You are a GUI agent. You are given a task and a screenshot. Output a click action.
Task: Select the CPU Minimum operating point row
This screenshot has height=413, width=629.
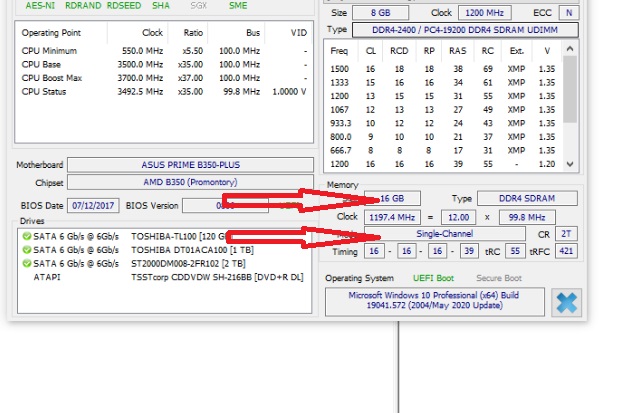pyautogui.click(x=164, y=51)
